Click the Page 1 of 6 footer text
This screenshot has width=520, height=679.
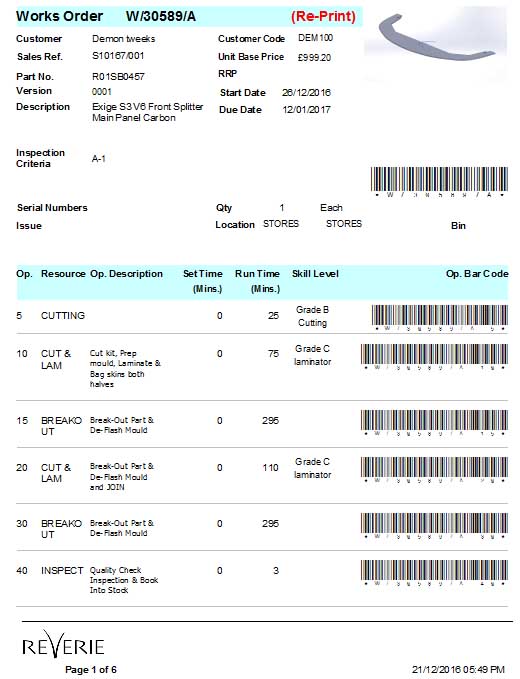pos(91,669)
